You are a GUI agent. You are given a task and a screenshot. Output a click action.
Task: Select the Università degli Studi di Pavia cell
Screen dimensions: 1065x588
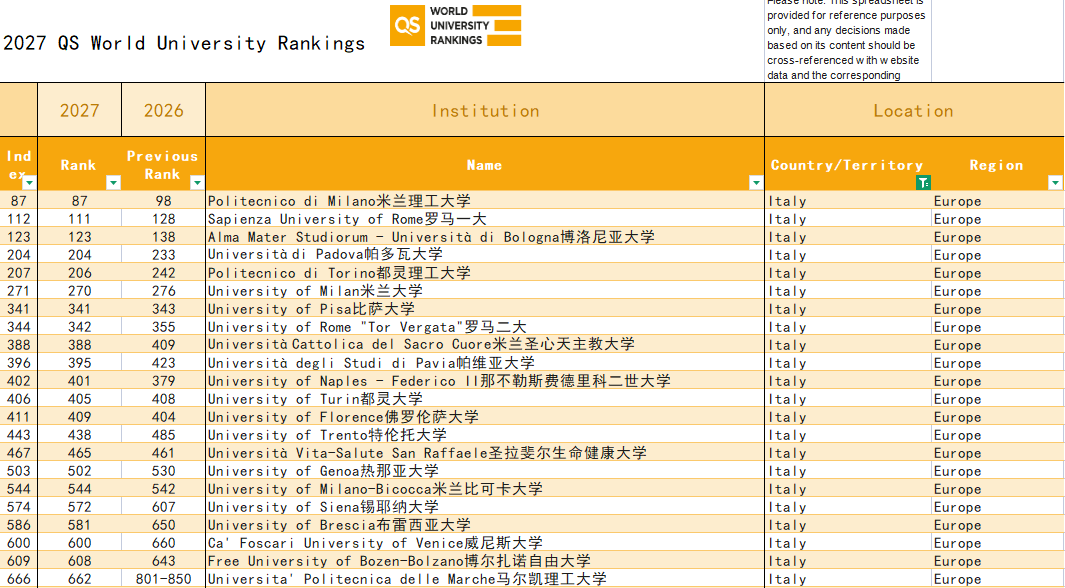(x=485, y=363)
